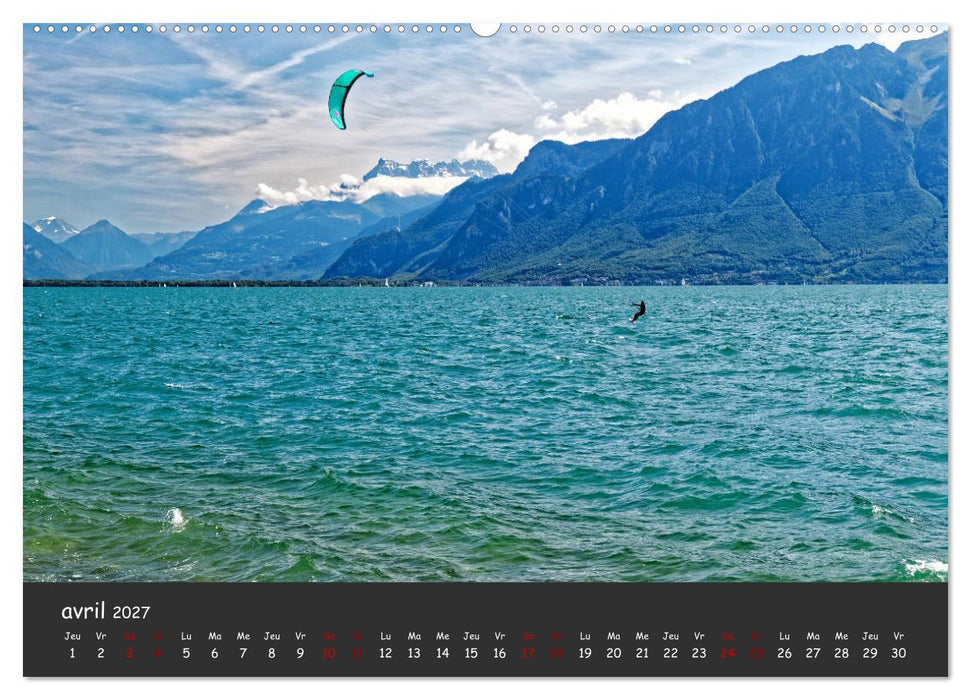Click the "Ma" label over date 6
The width and height of the screenshot is (971, 700).
coord(215,636)
